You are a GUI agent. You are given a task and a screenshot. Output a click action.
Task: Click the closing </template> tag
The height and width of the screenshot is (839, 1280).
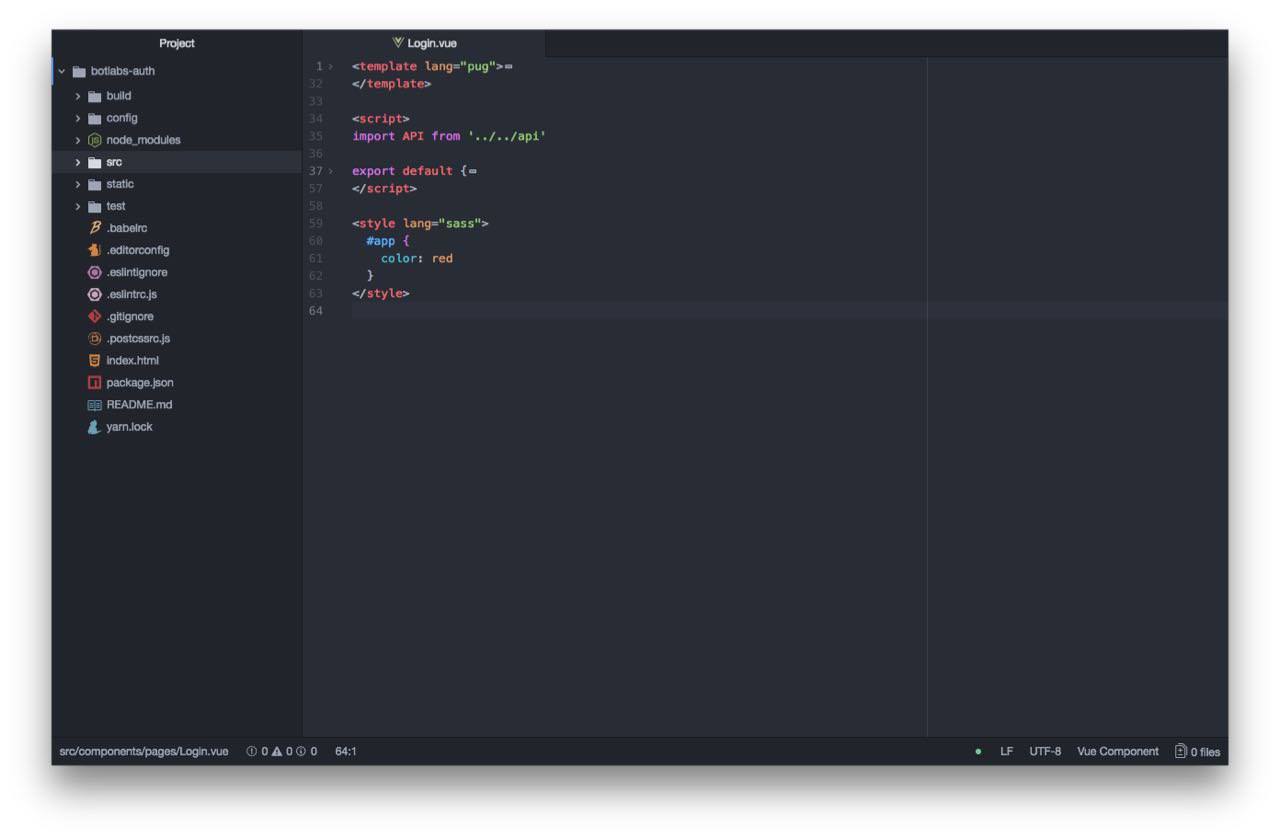coord(392,84)
